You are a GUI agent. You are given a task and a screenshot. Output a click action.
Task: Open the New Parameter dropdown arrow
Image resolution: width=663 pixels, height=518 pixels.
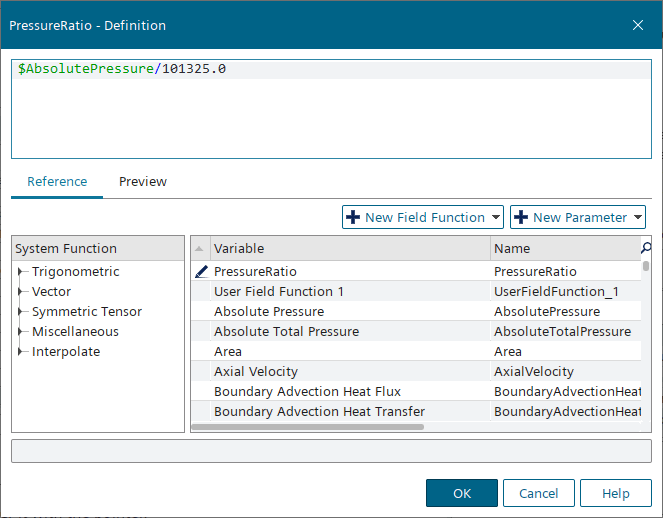point(637,217)
